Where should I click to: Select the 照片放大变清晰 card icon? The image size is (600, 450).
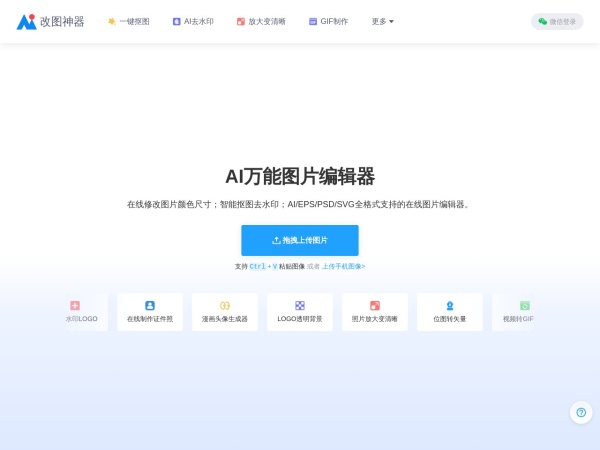375,305
